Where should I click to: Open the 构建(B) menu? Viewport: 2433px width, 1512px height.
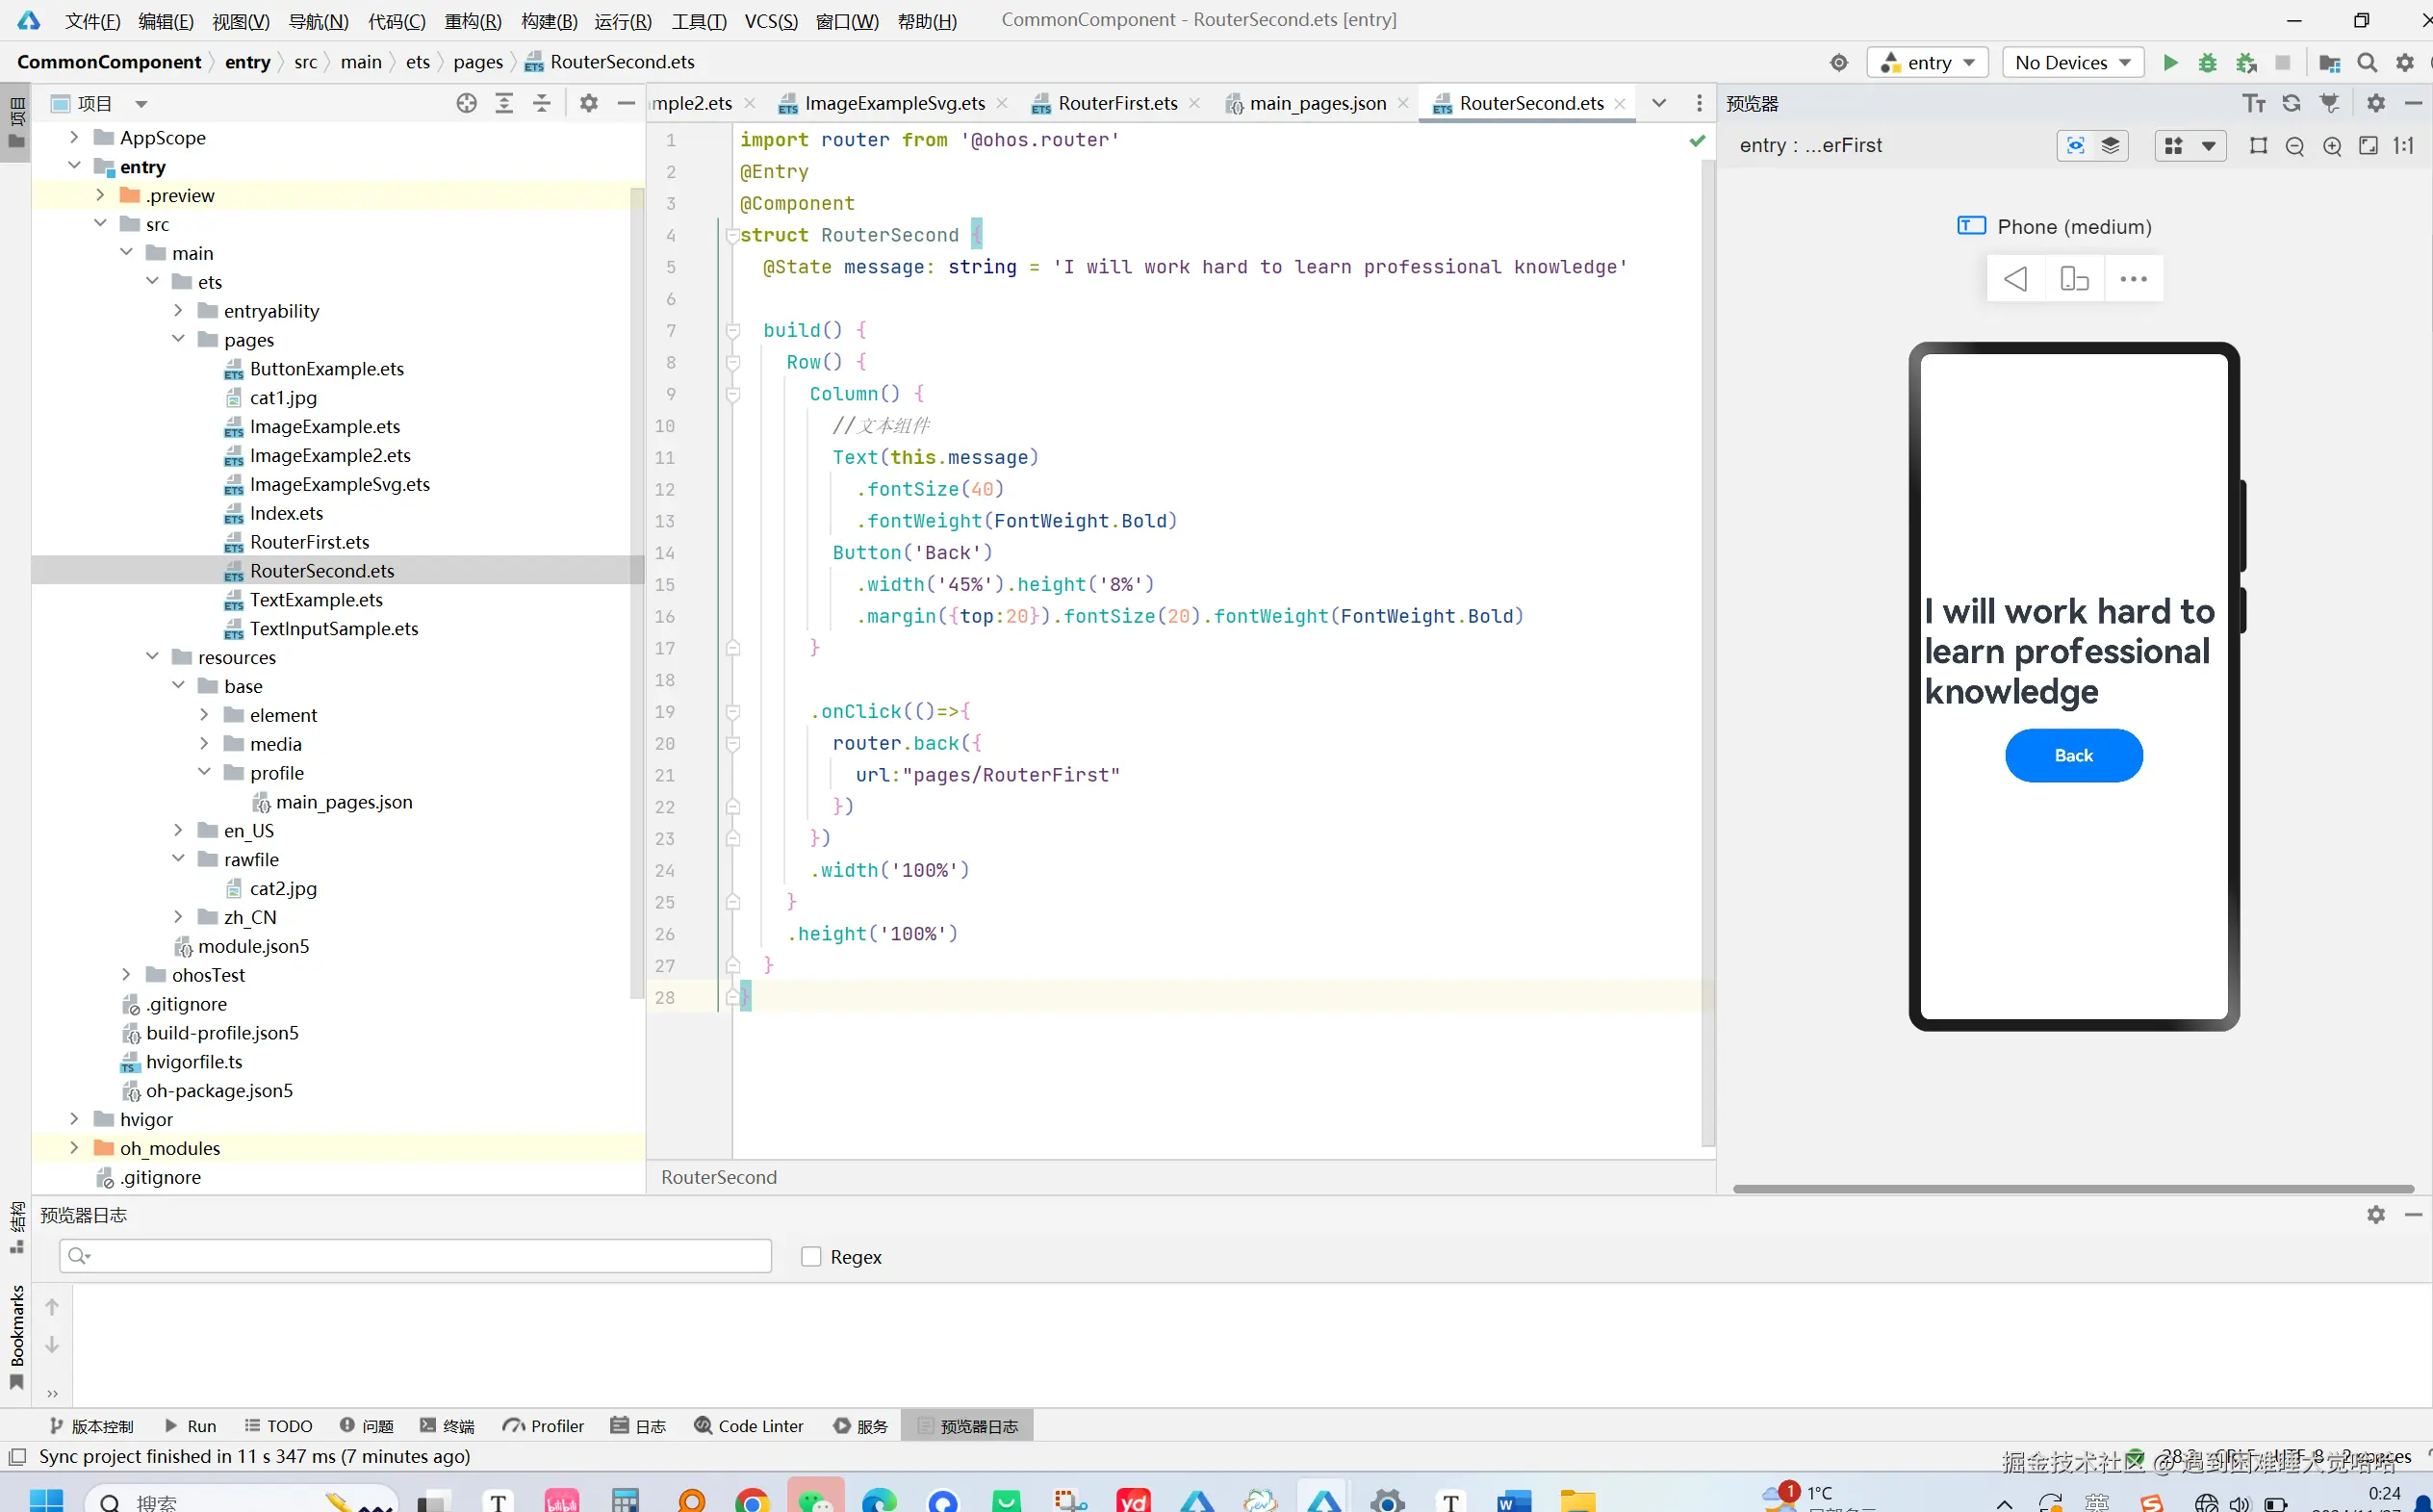549,20
